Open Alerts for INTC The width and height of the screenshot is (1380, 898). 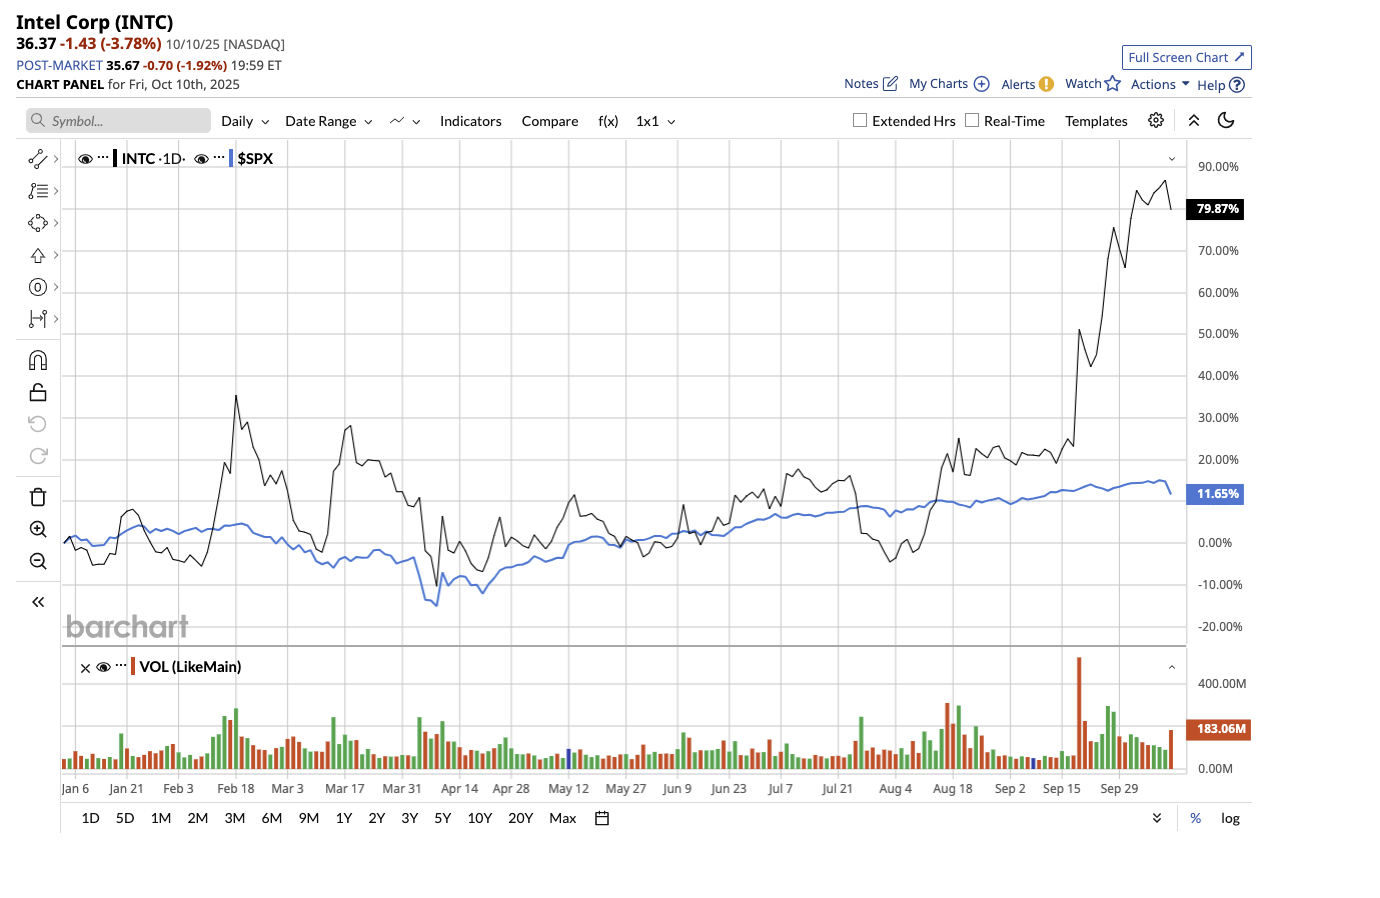point(1027,84)
